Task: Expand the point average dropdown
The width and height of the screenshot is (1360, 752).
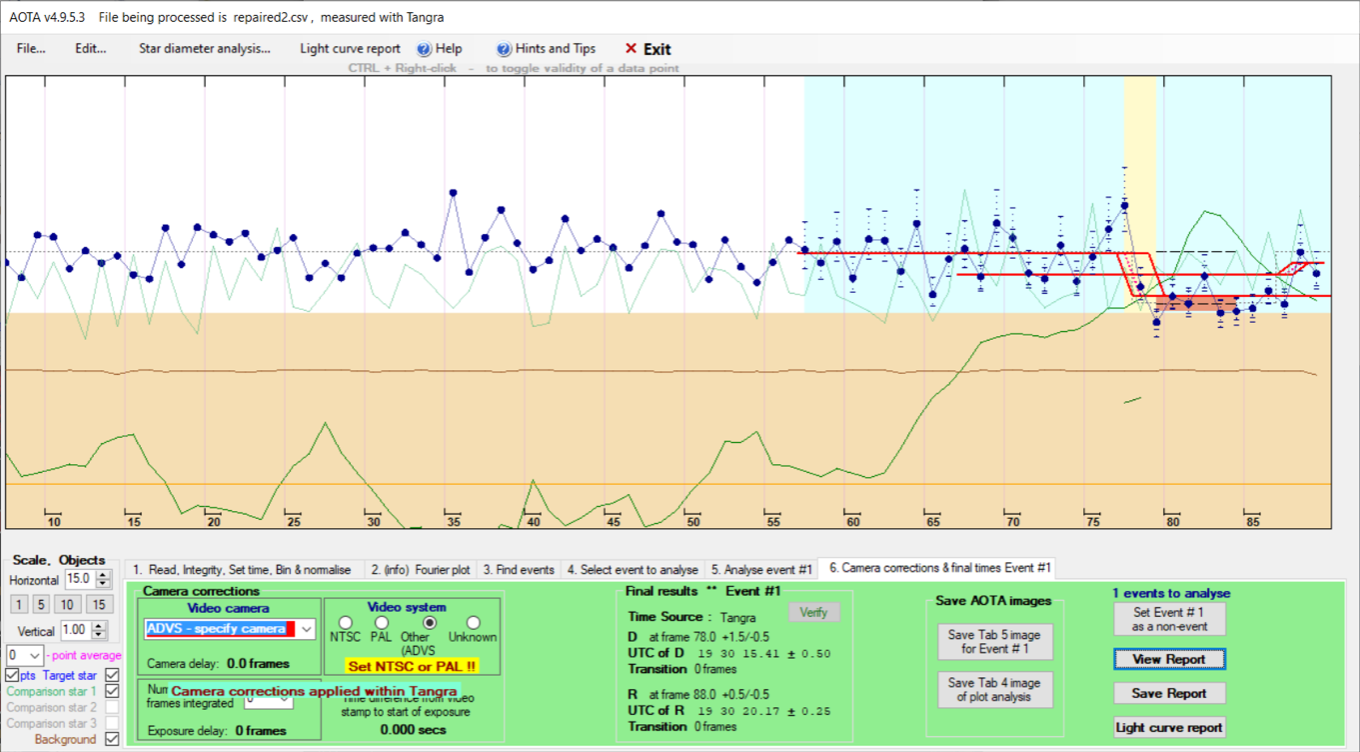Action: point(36,655)
